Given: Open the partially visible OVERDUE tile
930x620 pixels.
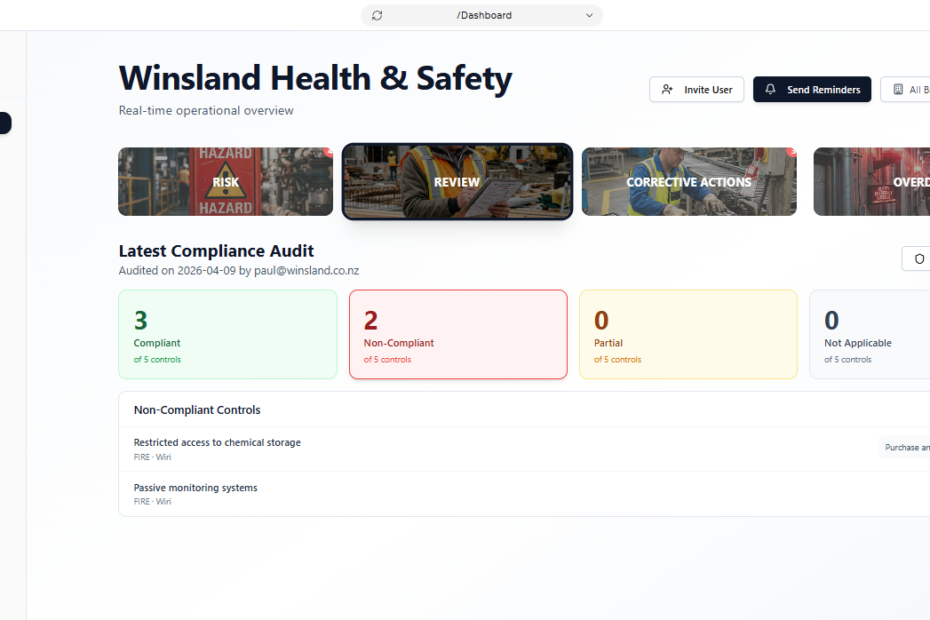Looking at the screenshot, I should pyautogui.click(x=872, y=182).
